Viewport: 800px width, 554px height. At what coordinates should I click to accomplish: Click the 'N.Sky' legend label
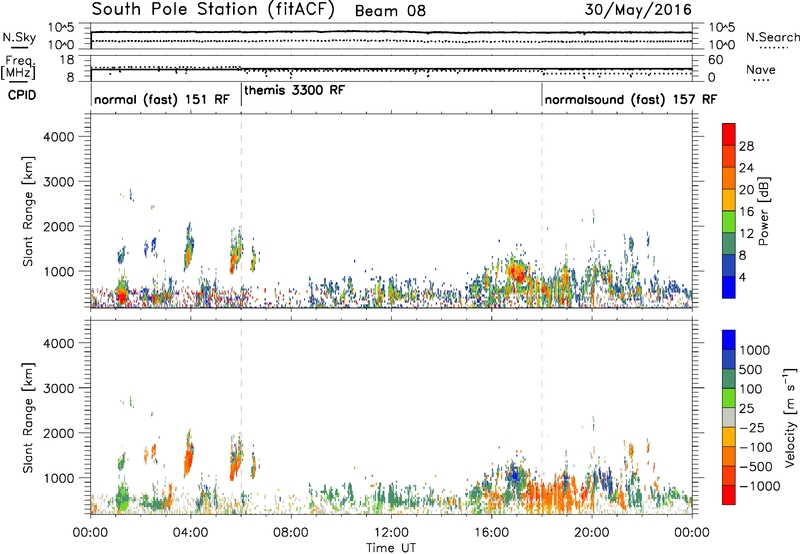(x=19, y=37)
